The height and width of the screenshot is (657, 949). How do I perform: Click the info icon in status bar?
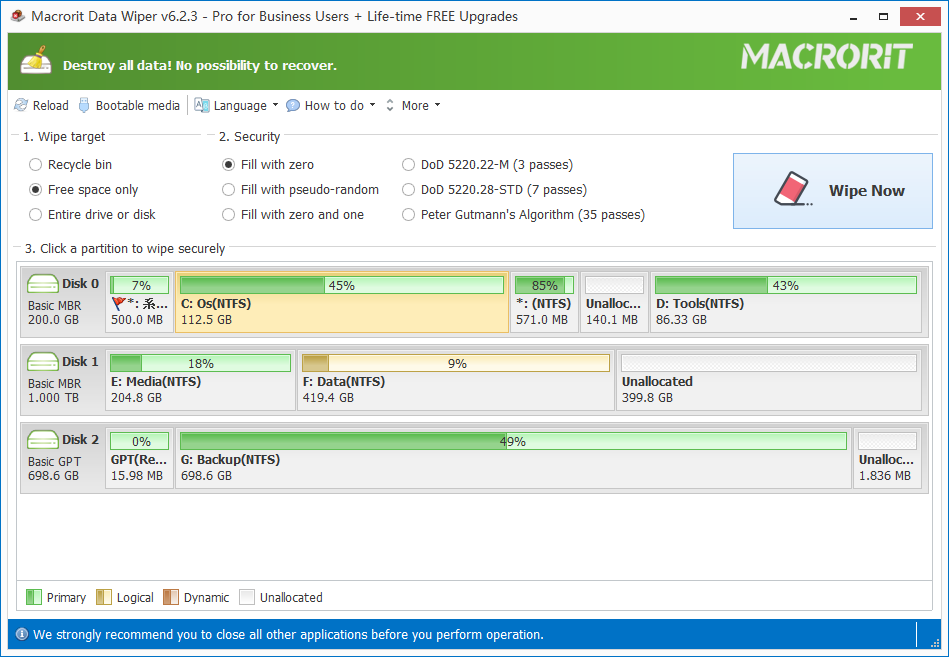click(x=21, y=634)
